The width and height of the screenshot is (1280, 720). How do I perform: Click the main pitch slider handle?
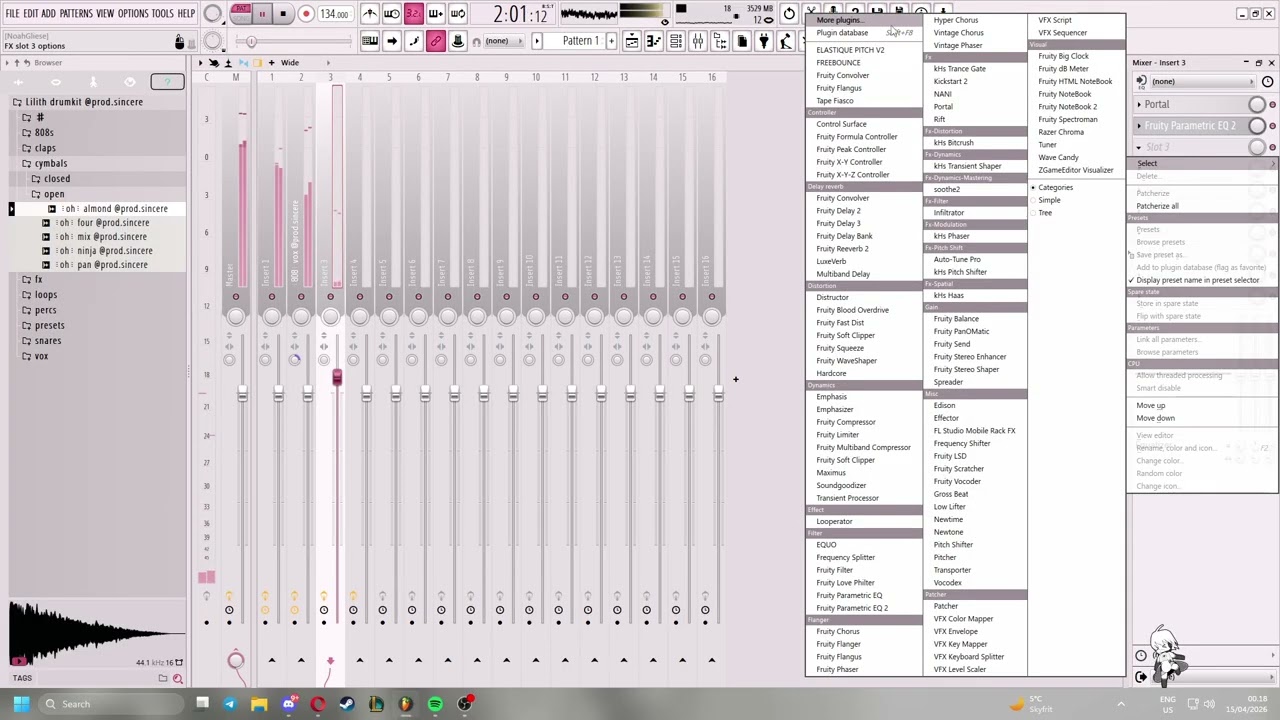[x=251, y=41]
